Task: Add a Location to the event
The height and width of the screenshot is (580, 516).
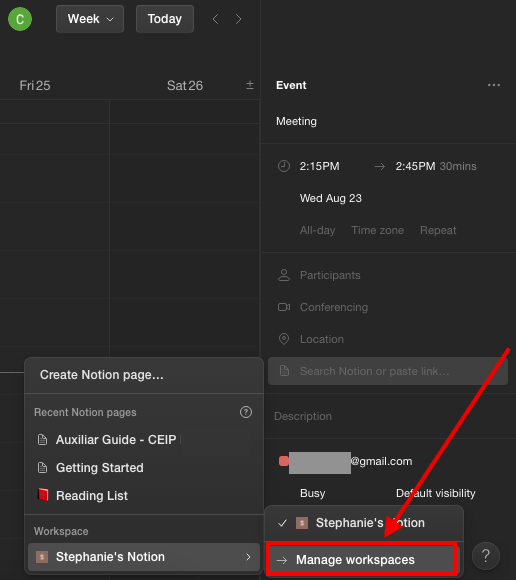Action: pos(321,339)
